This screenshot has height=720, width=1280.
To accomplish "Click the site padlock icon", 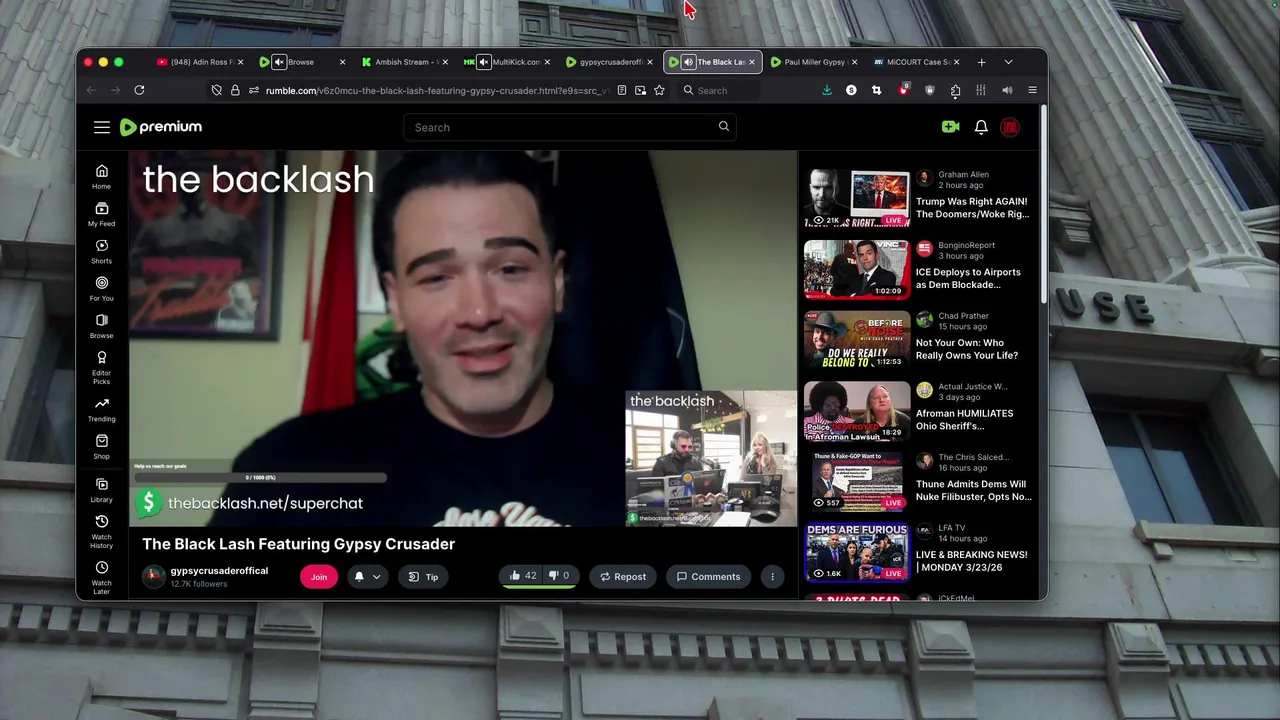I will [x=235, y=90].
